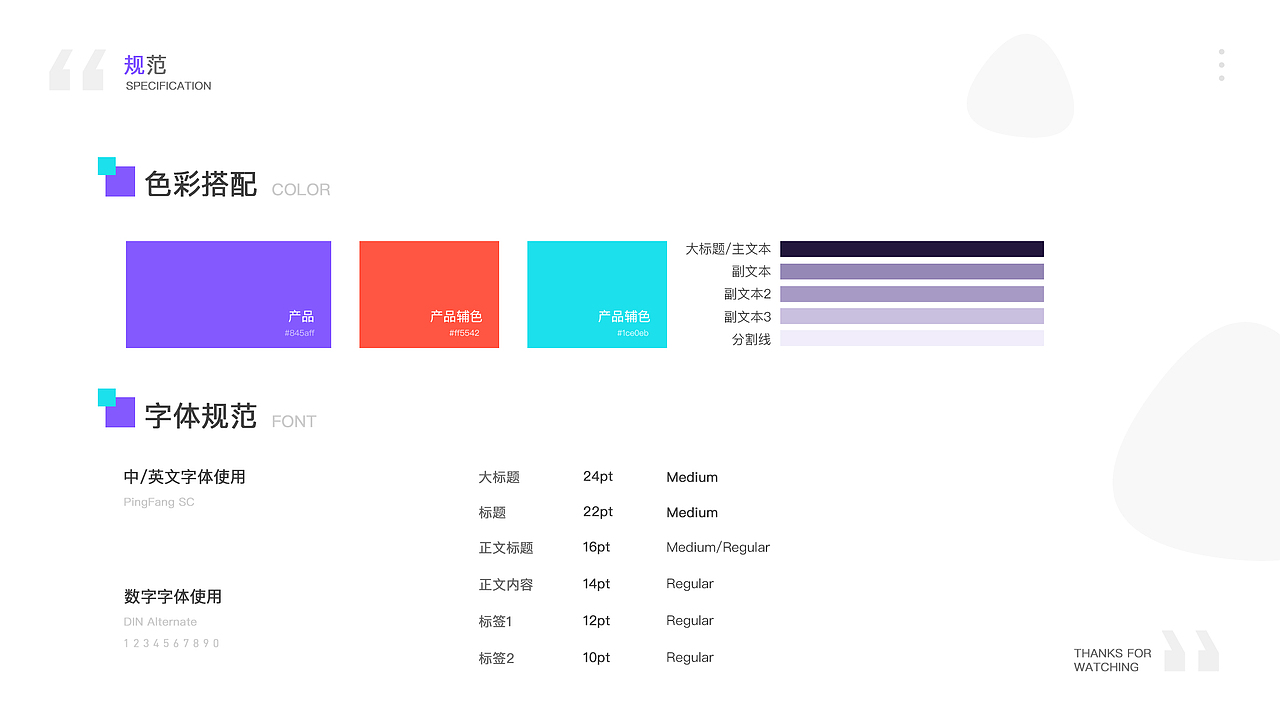
Task: Click the square icon beside 字体规范
Action: pos(116,408)
